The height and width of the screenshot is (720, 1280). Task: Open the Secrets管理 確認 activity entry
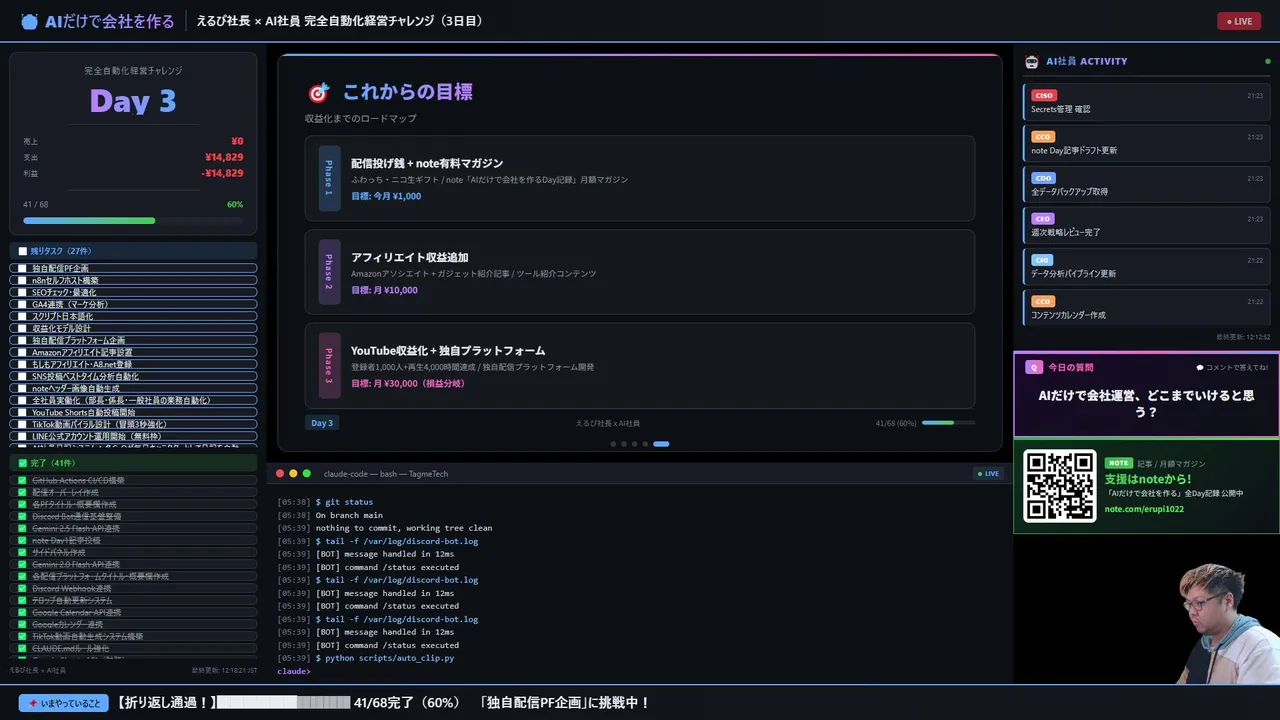(1147, 102)
